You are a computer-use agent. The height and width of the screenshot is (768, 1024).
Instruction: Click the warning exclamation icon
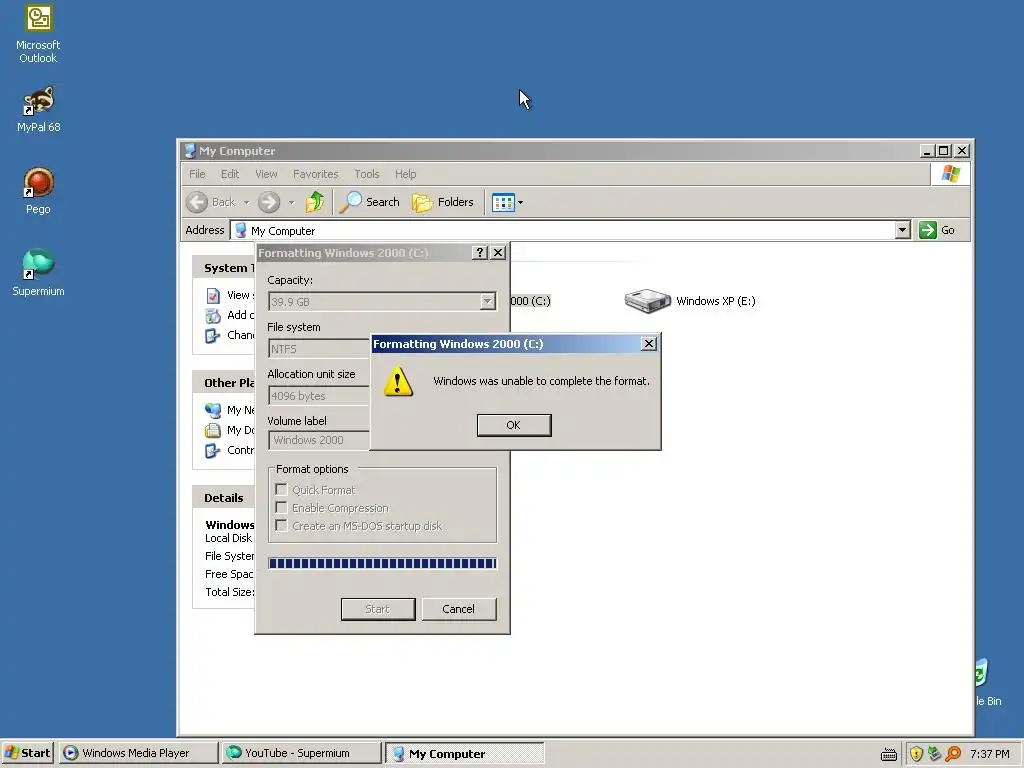click(x=398, y=381)
